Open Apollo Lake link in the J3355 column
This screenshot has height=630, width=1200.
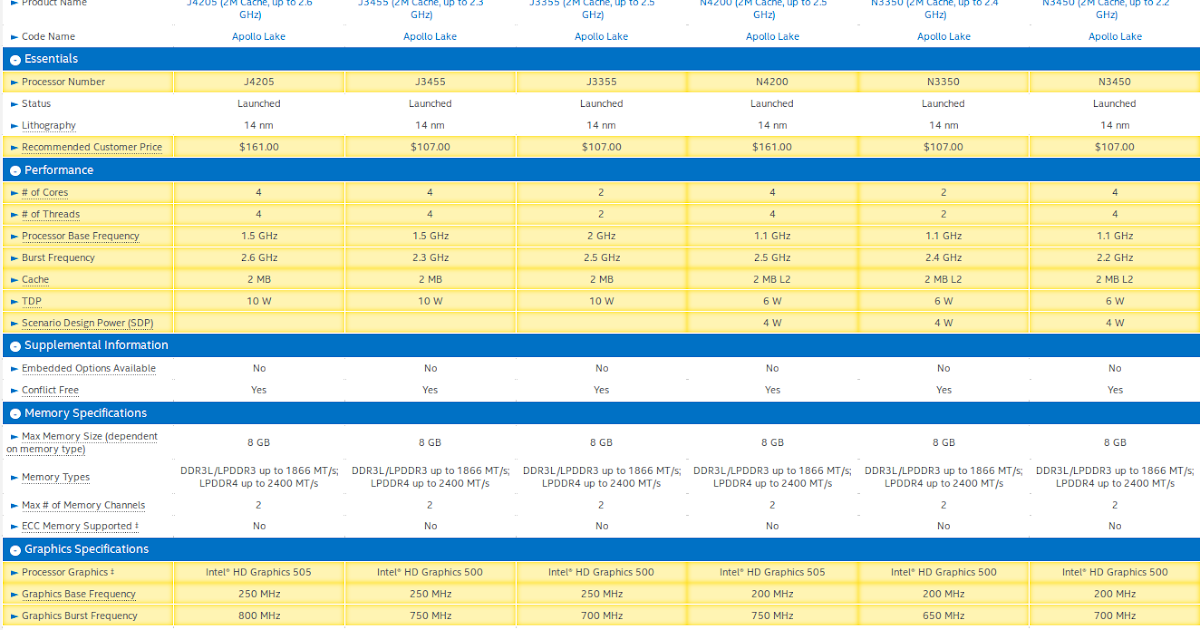[x=601, y=37]
